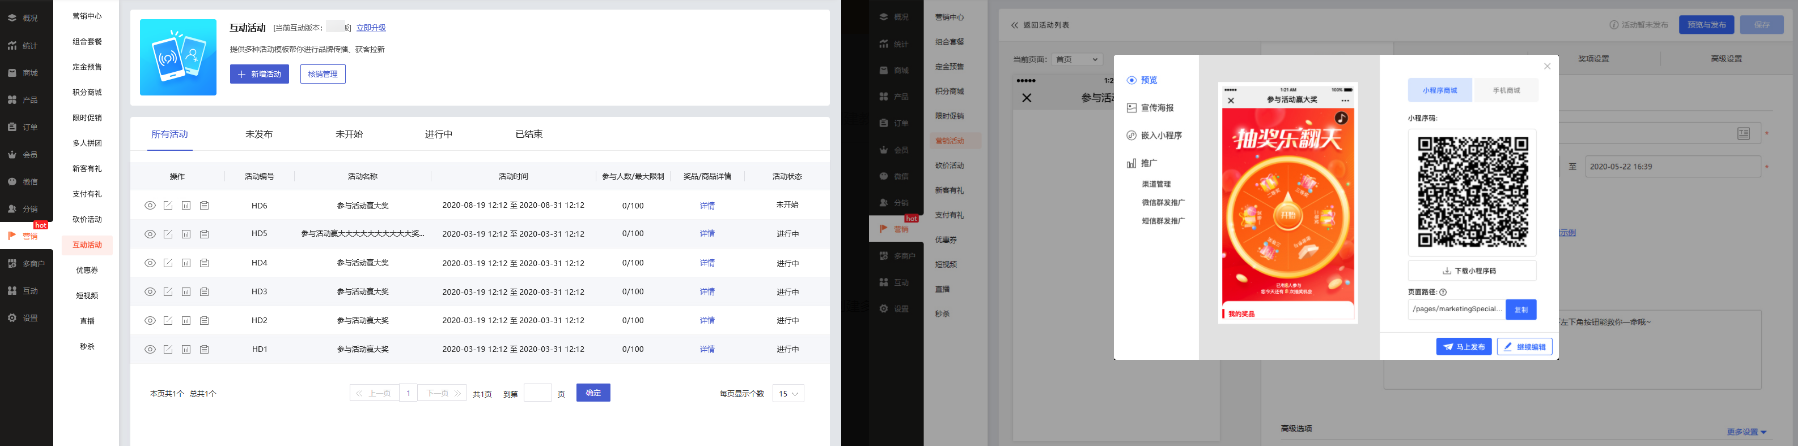Open 会员 in the left dark sidebar
This screenshot has width=1798, height=446.
pos(24,155)
